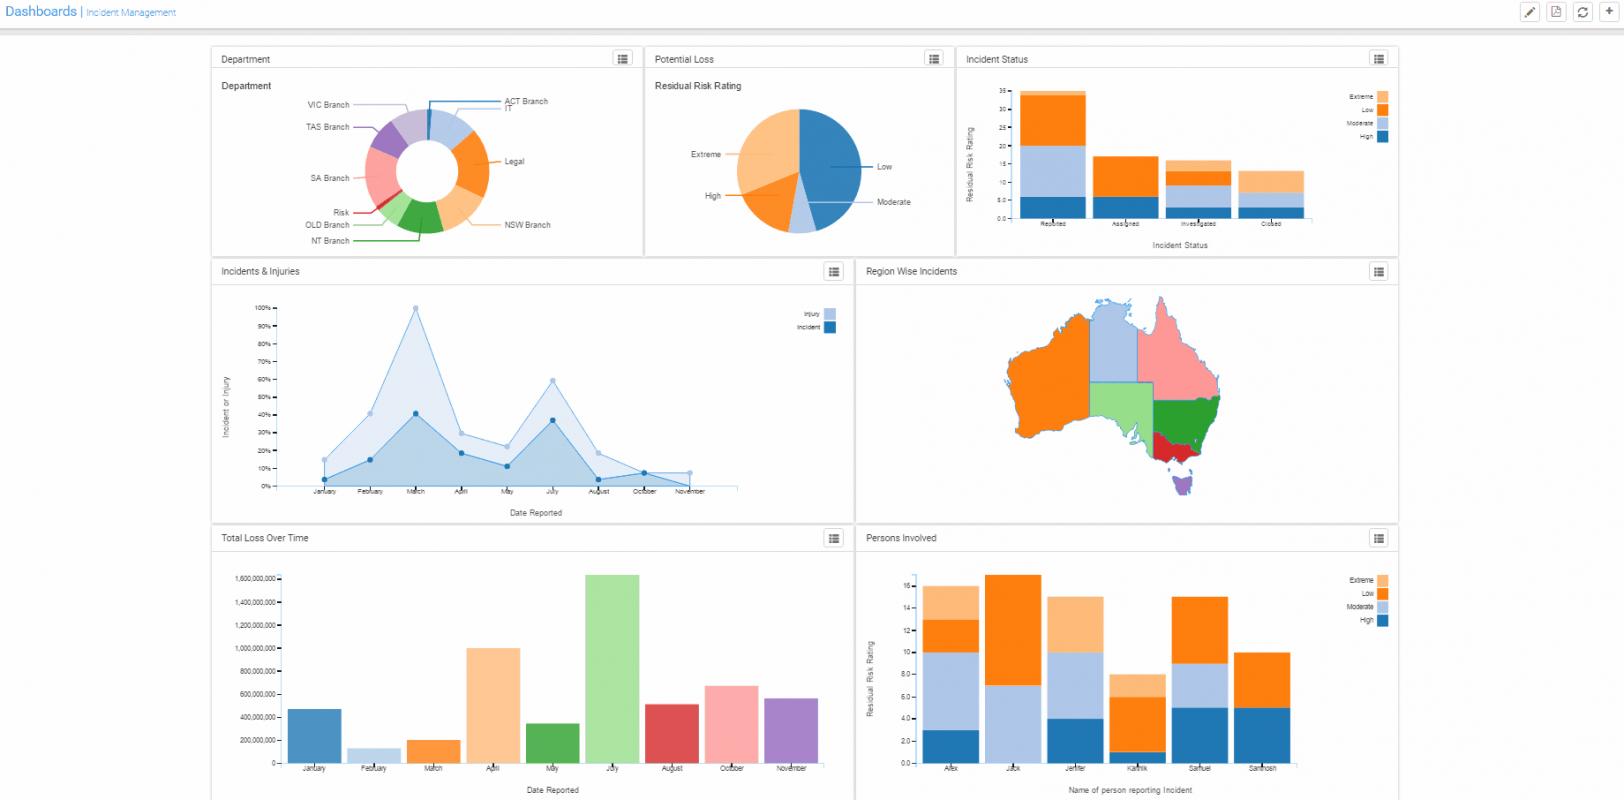Select the Extreme slice of the Residual Risk pie
Viewport: 1624px width, 800px height.
768,150
